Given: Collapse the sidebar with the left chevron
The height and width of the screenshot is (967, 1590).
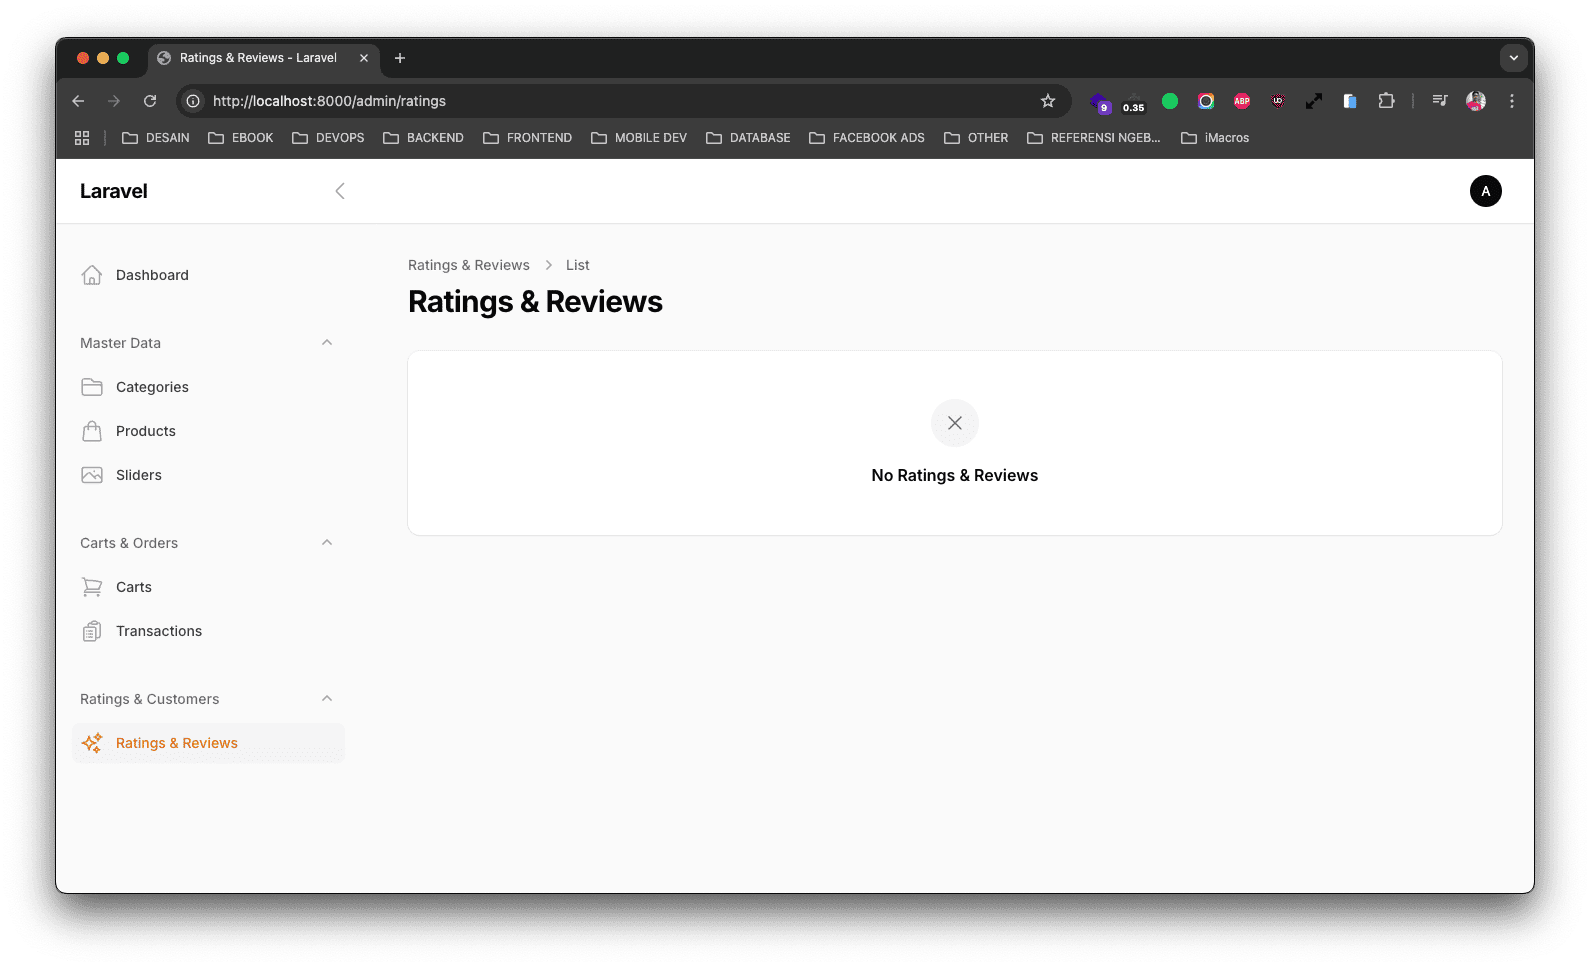Looking at the screenshot, I should (340, 191).
